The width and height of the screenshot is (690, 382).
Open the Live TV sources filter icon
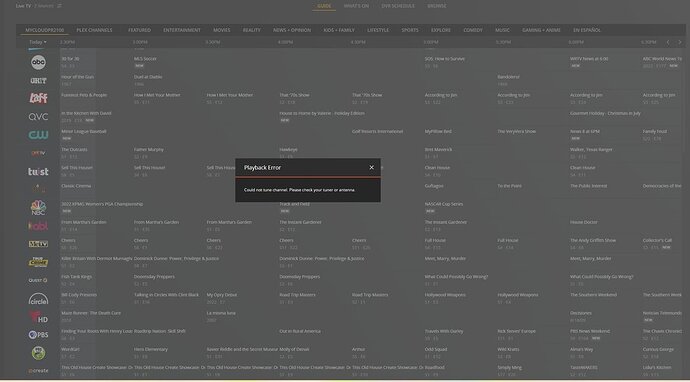[59, 6]
